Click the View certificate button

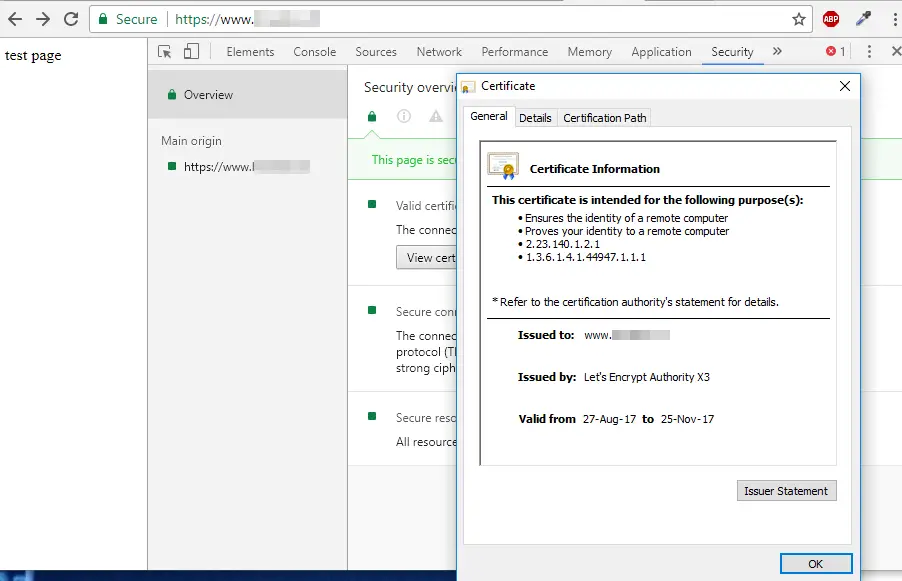(x=426, y=258)
